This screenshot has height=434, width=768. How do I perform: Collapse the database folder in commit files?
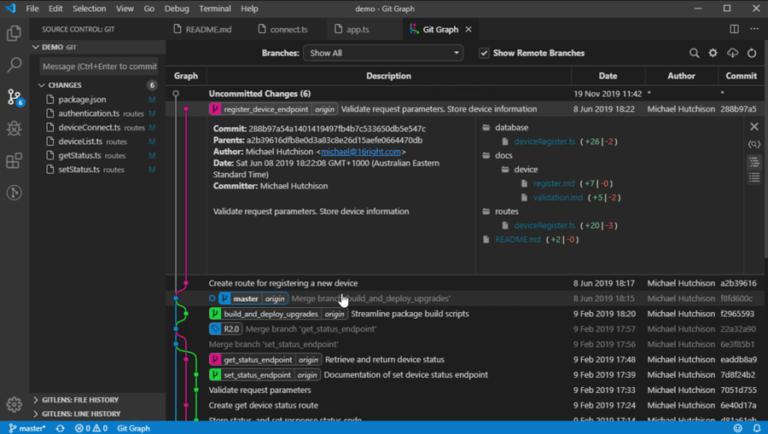click(x=505, y=127)
